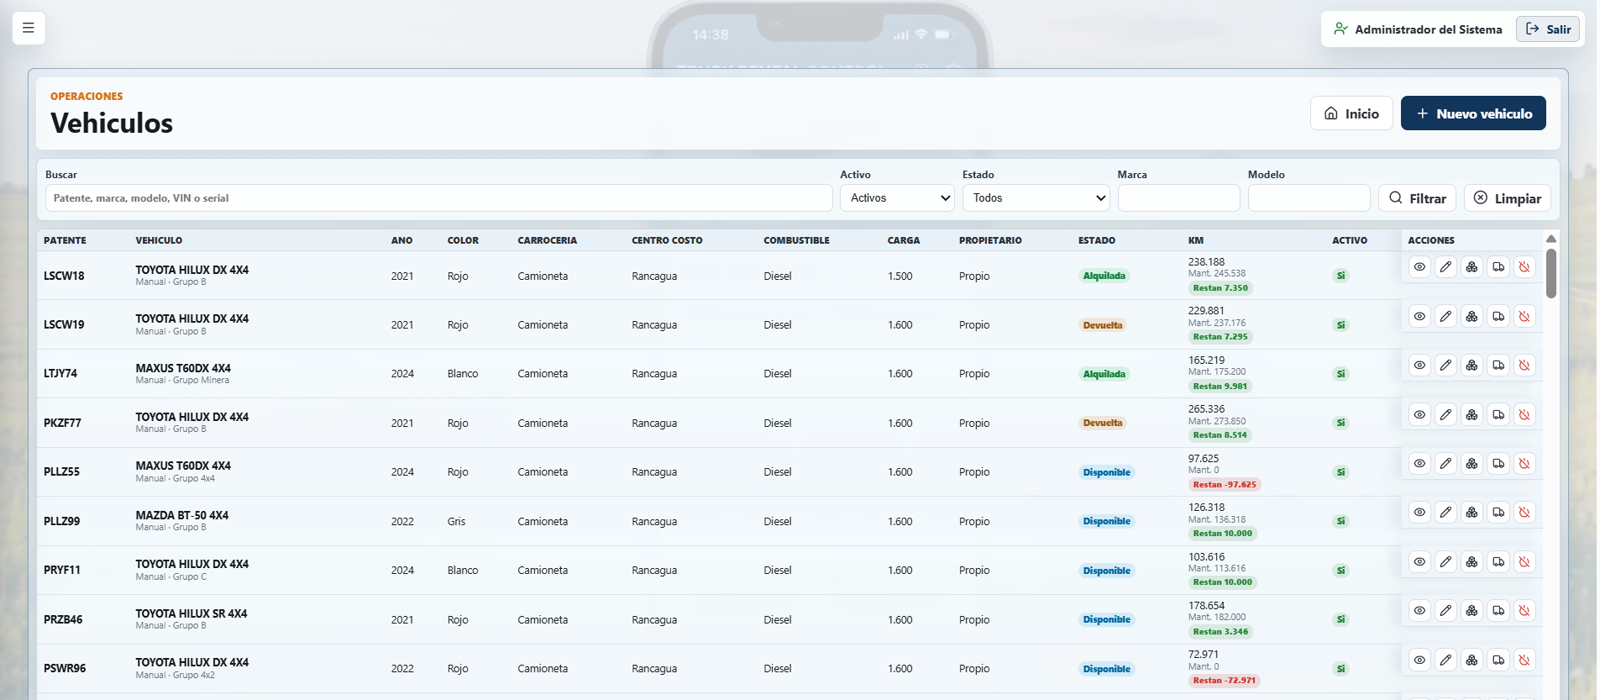
Task: Click the table's vertical scrollbar thumb
Action: coord(1551,272)
